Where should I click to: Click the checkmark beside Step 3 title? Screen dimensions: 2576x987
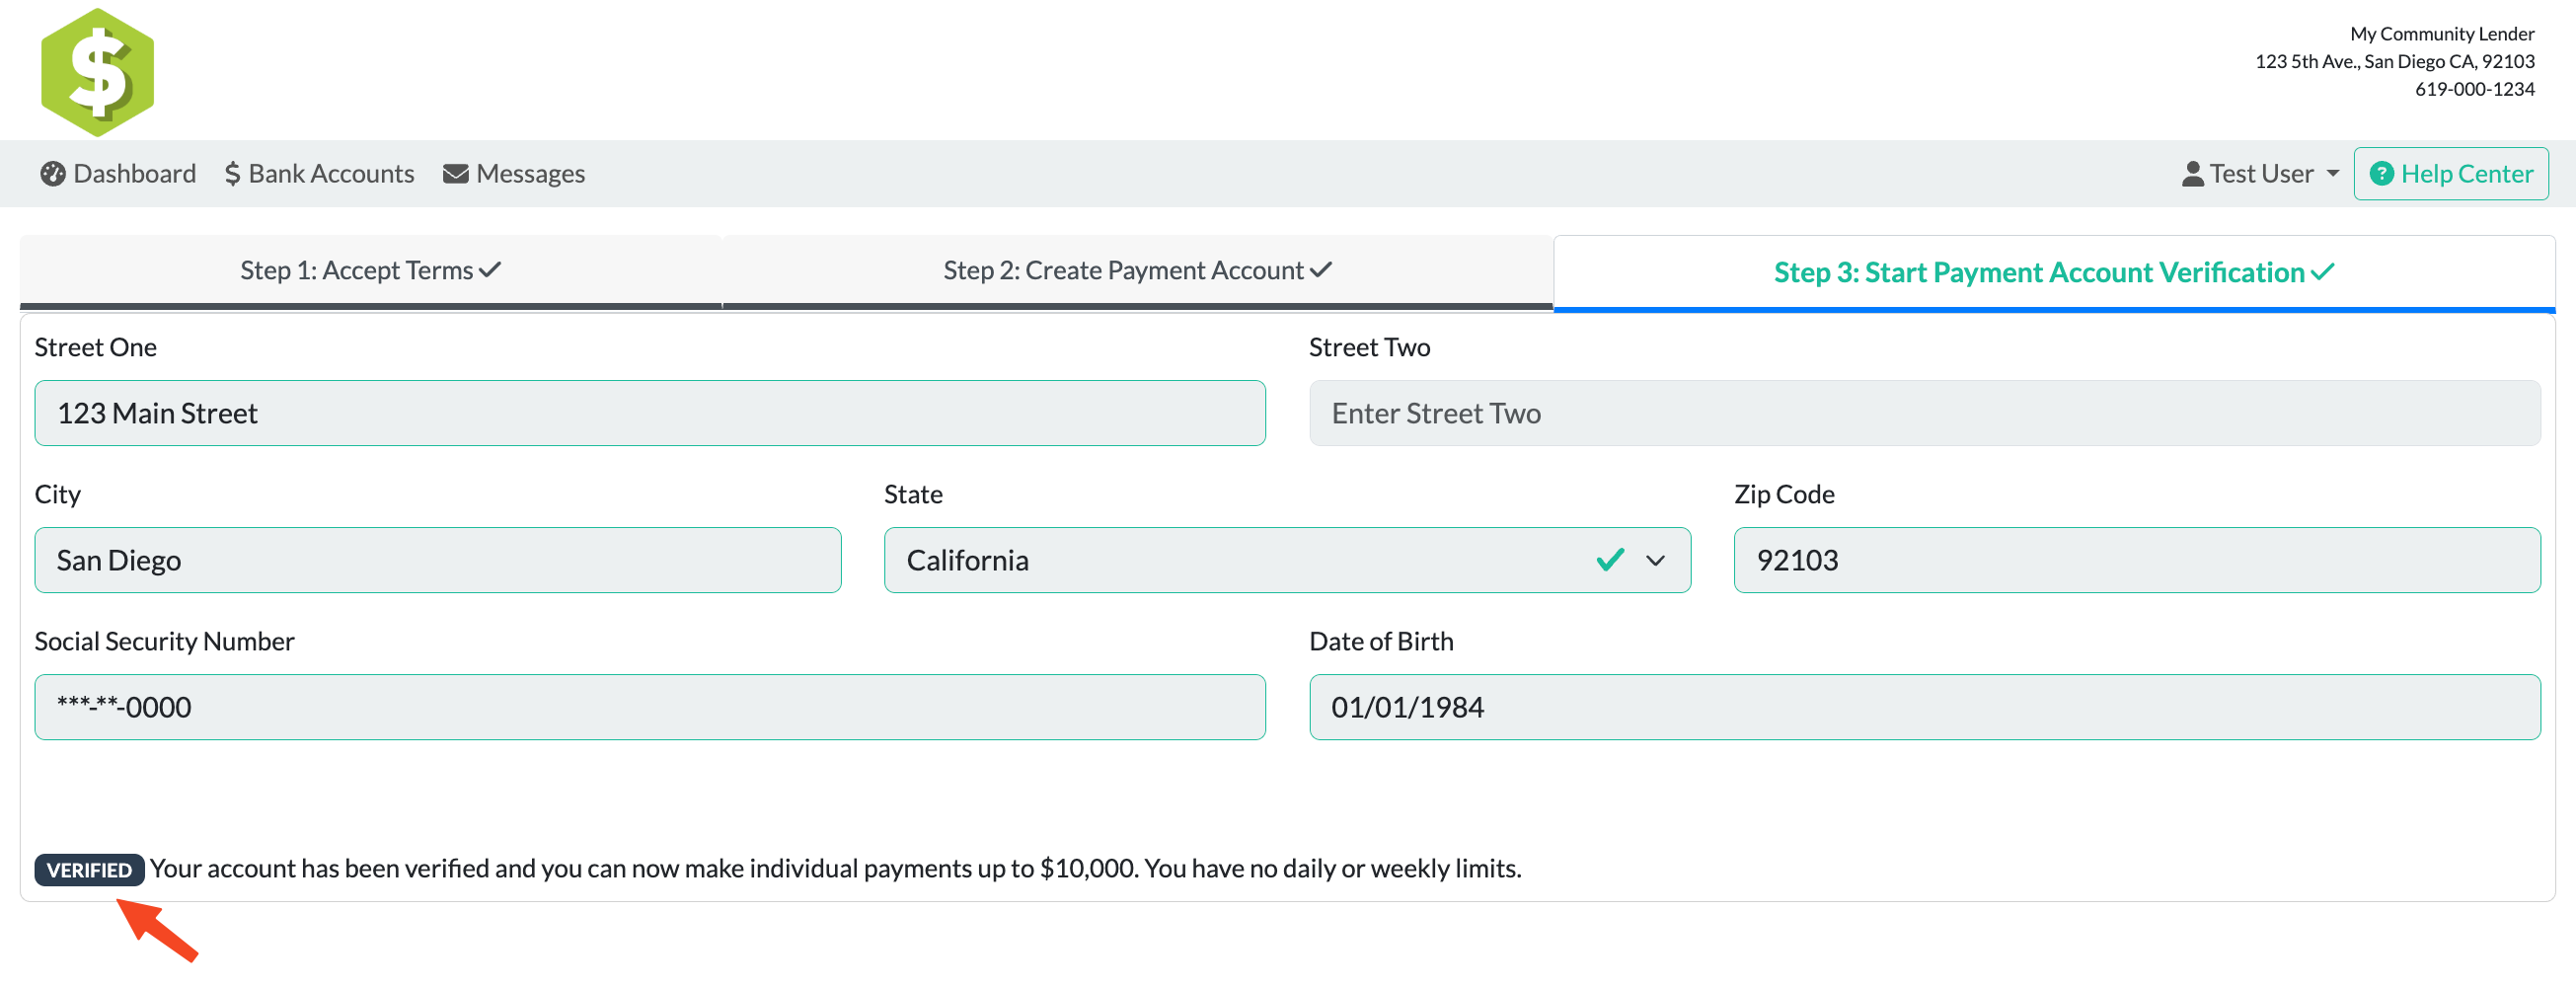point(2322,272)
